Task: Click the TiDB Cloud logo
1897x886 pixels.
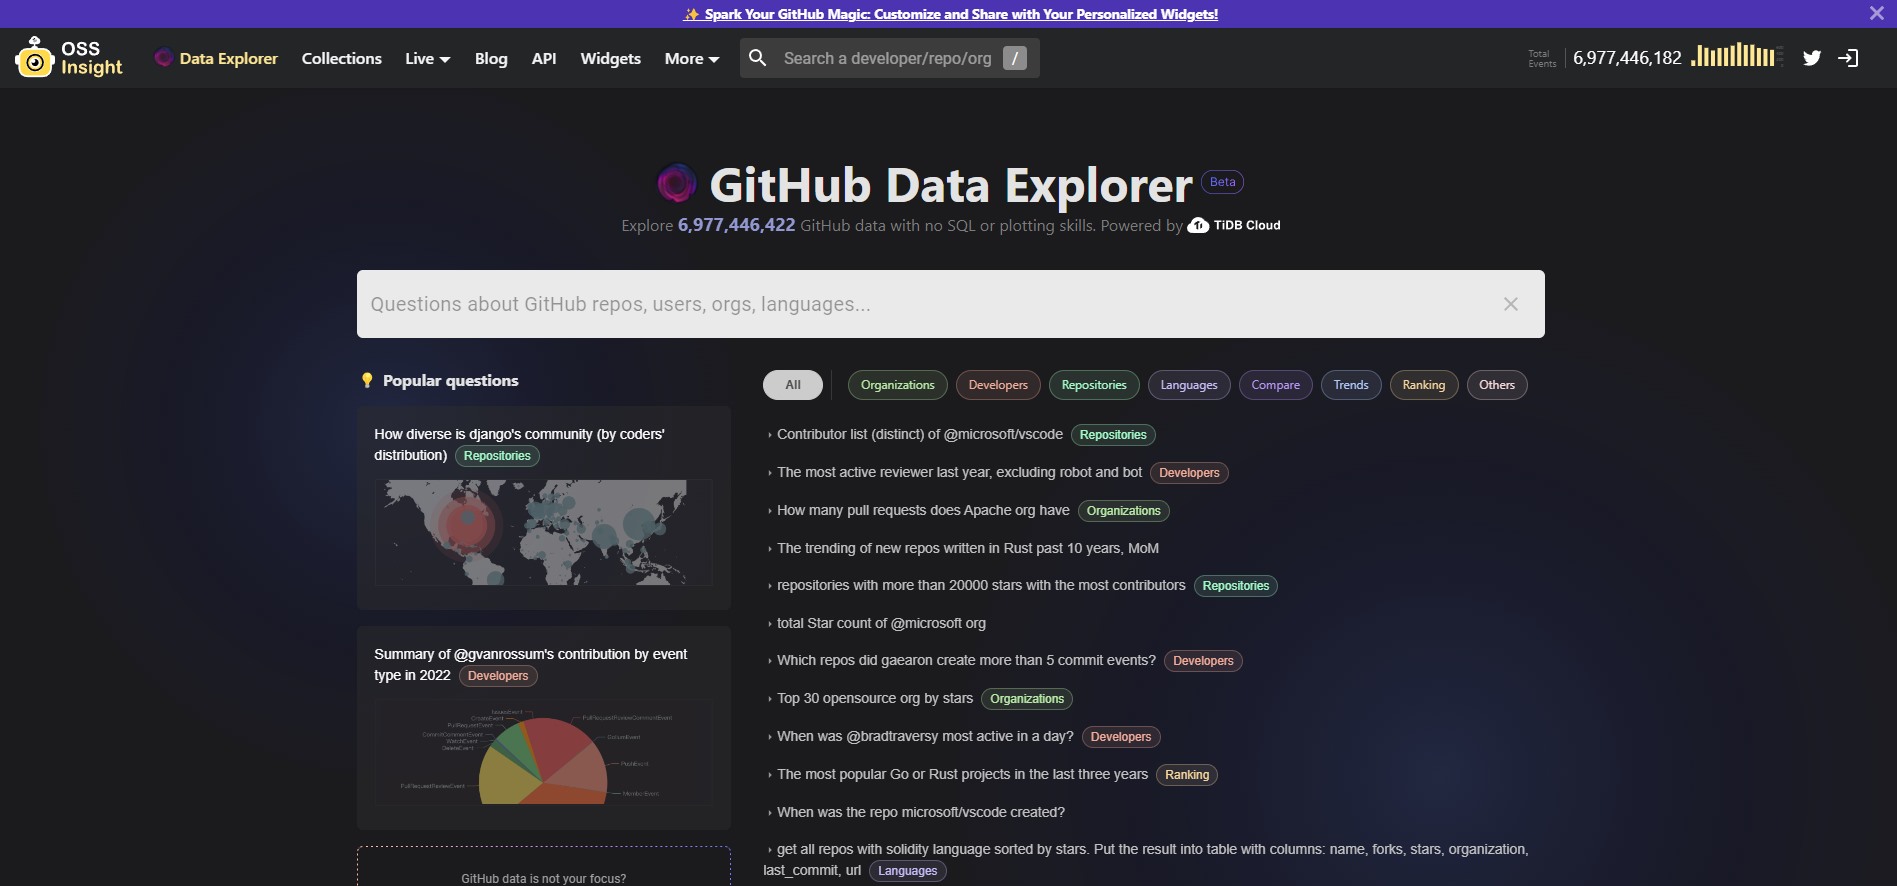Action: [1234, 226]
